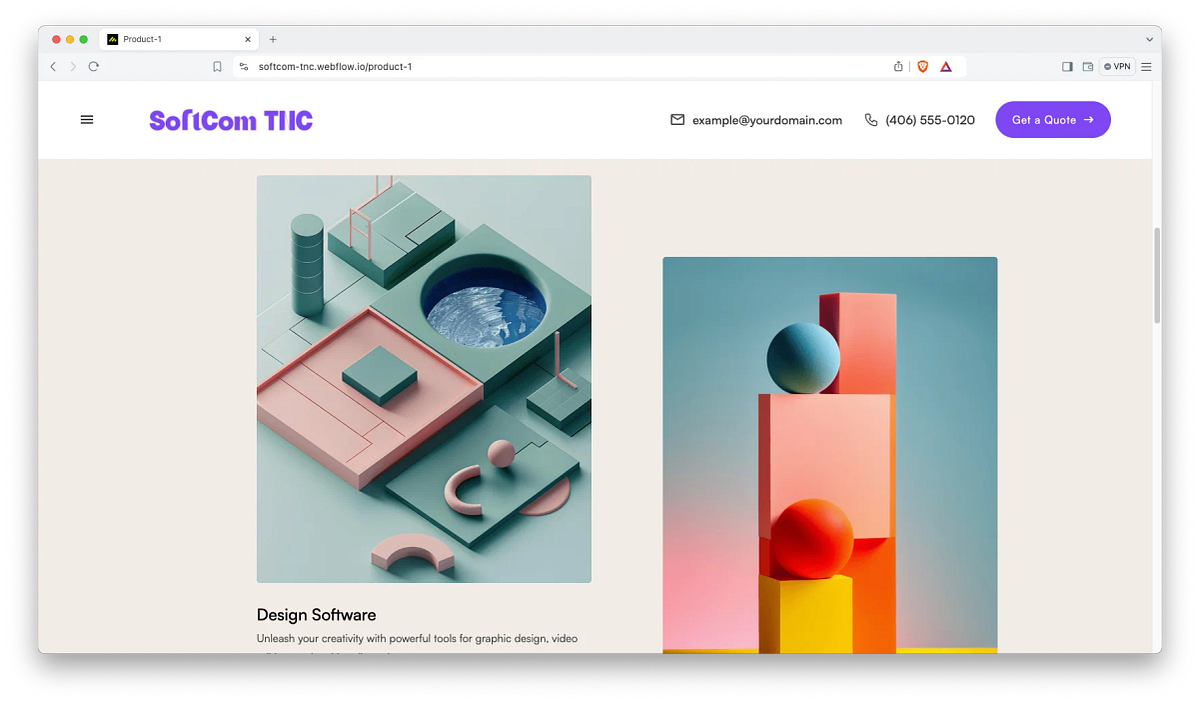Click the phone handset icon
This screenshot has width=1200, height=704.
[x=871, y=120]
